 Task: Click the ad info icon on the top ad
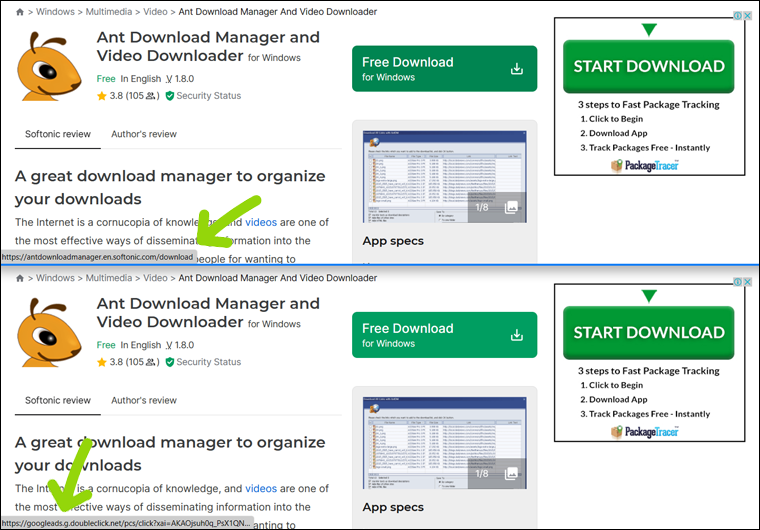point(738,16)
